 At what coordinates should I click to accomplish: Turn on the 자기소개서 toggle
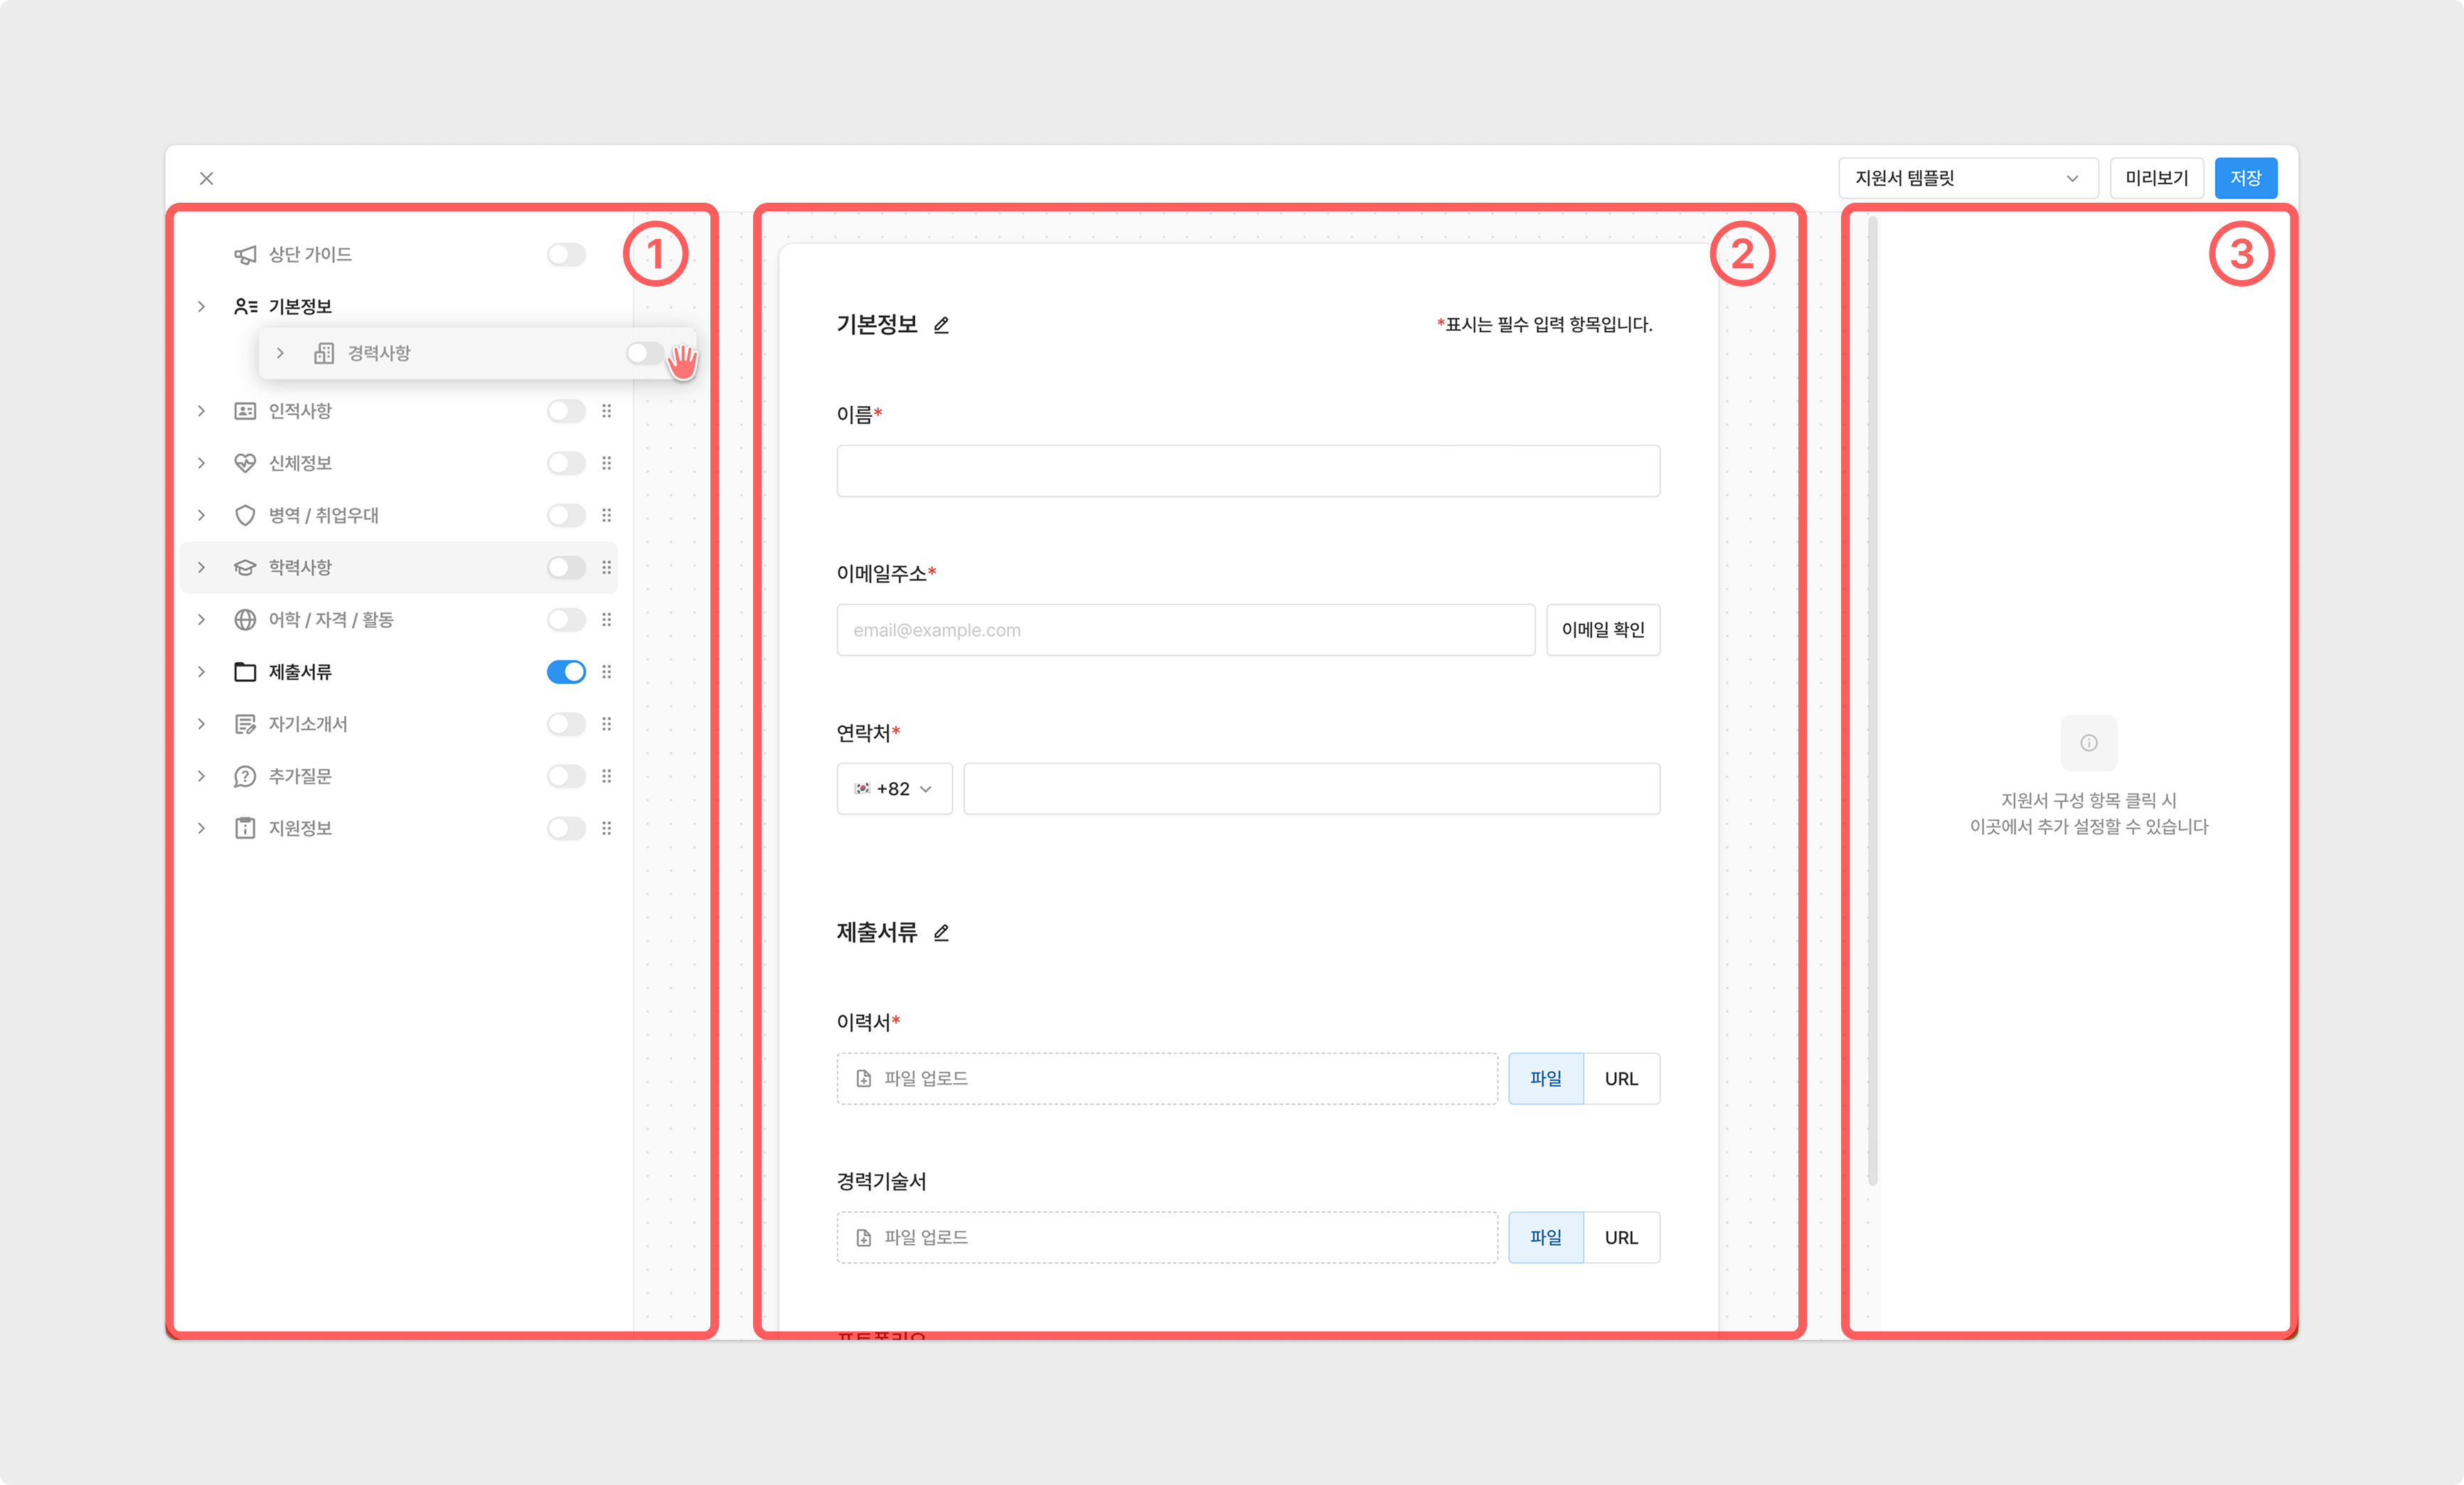click(566, 724)
